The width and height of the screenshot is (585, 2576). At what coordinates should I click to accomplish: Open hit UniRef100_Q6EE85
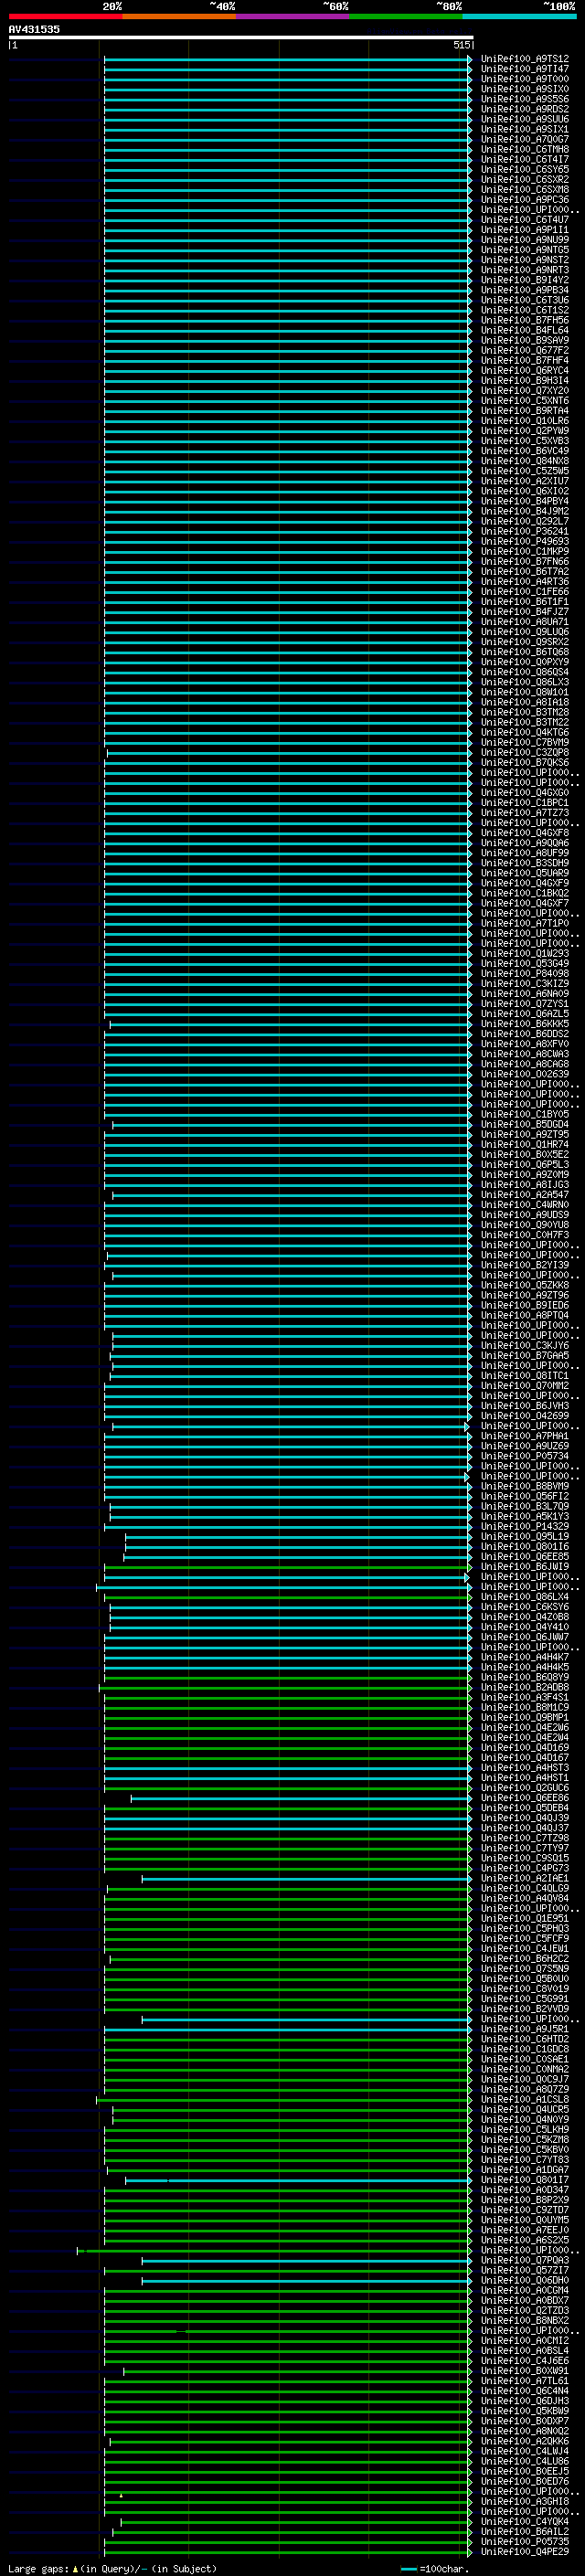click(x=524, y=1556)
